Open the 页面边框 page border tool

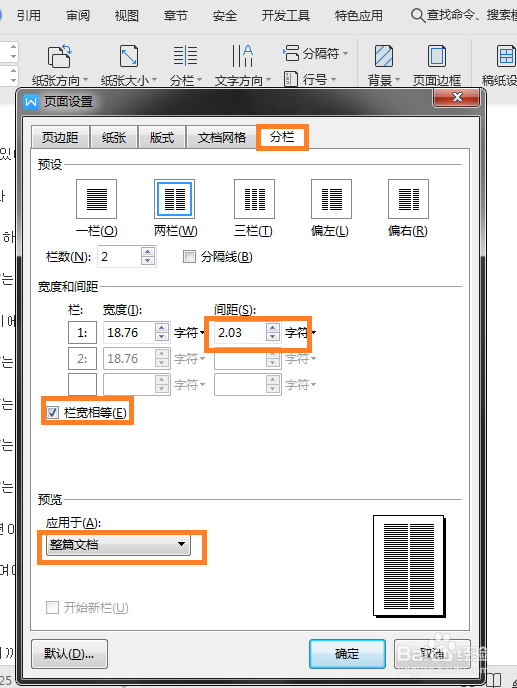[437, 65]
